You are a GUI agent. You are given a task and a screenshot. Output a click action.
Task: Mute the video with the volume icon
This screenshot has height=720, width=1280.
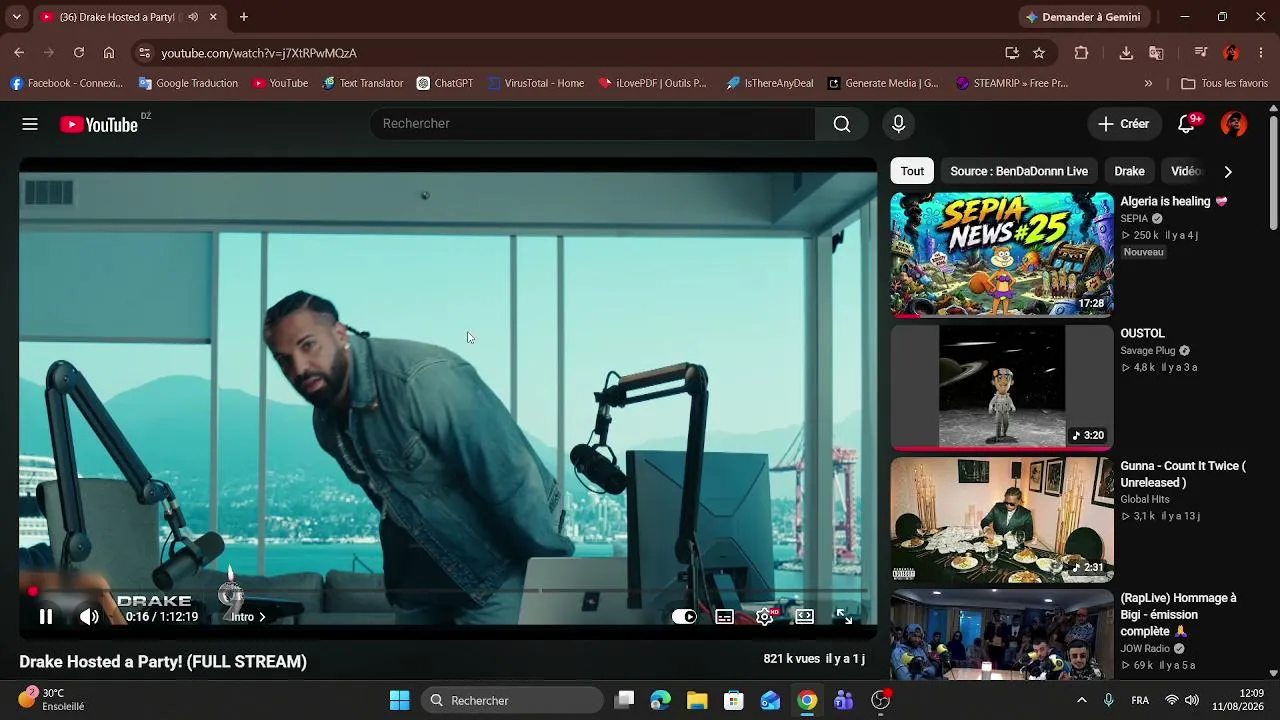point(89,617)
